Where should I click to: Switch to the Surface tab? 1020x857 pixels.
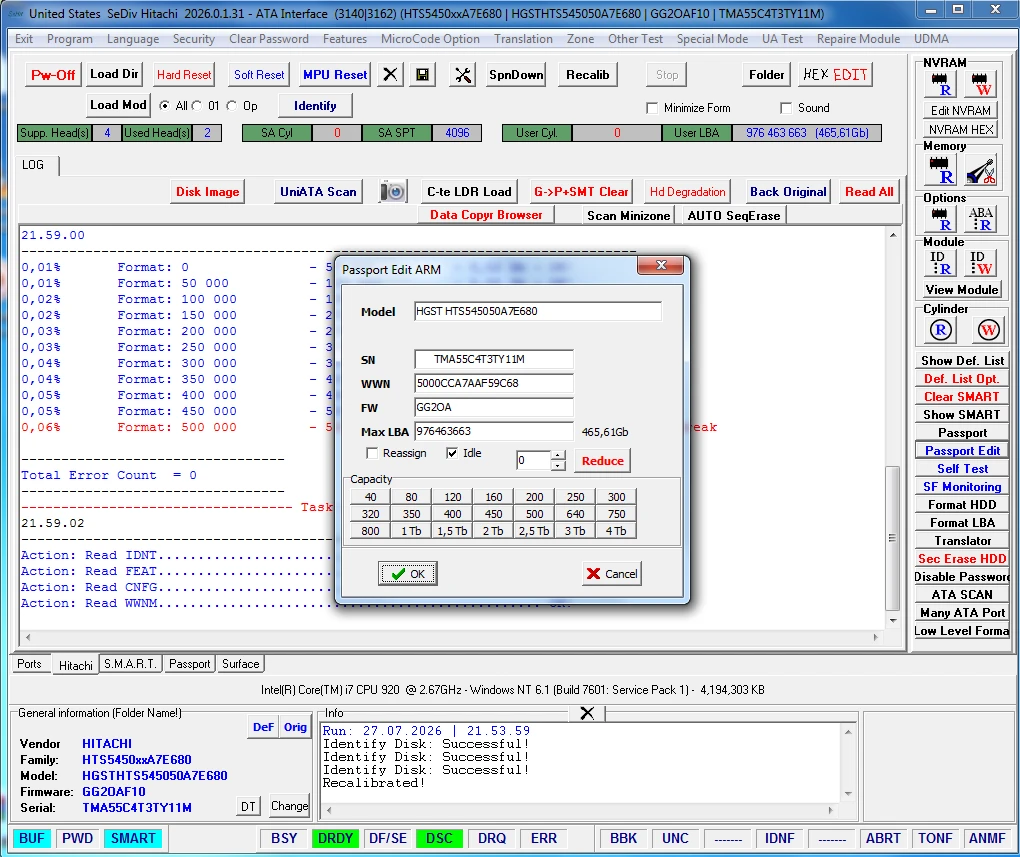click(x=241, y=664)
